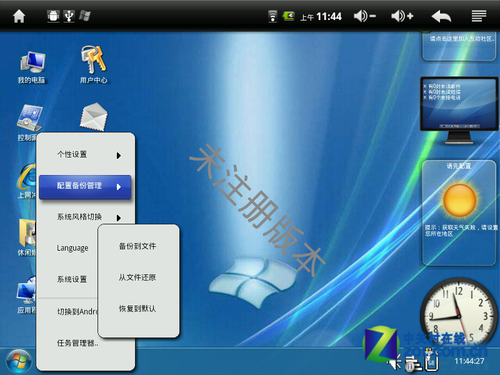Image resolution: width=500 pixels, height=375 pixels.
Task: Click the analog clock widget
Action: point(459,312)
